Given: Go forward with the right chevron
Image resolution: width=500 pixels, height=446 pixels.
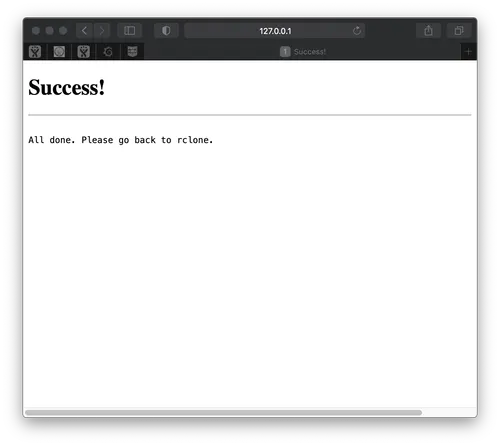Looking at the screenshot, I should (102, 31).
